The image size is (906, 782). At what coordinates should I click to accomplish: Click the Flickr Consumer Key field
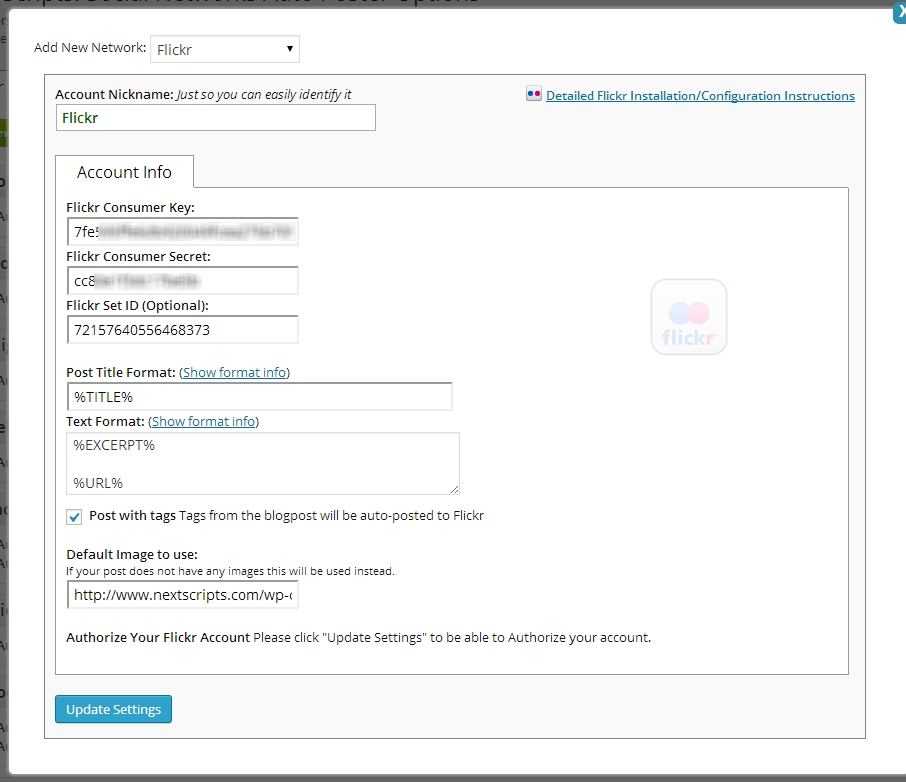(183, 232)
